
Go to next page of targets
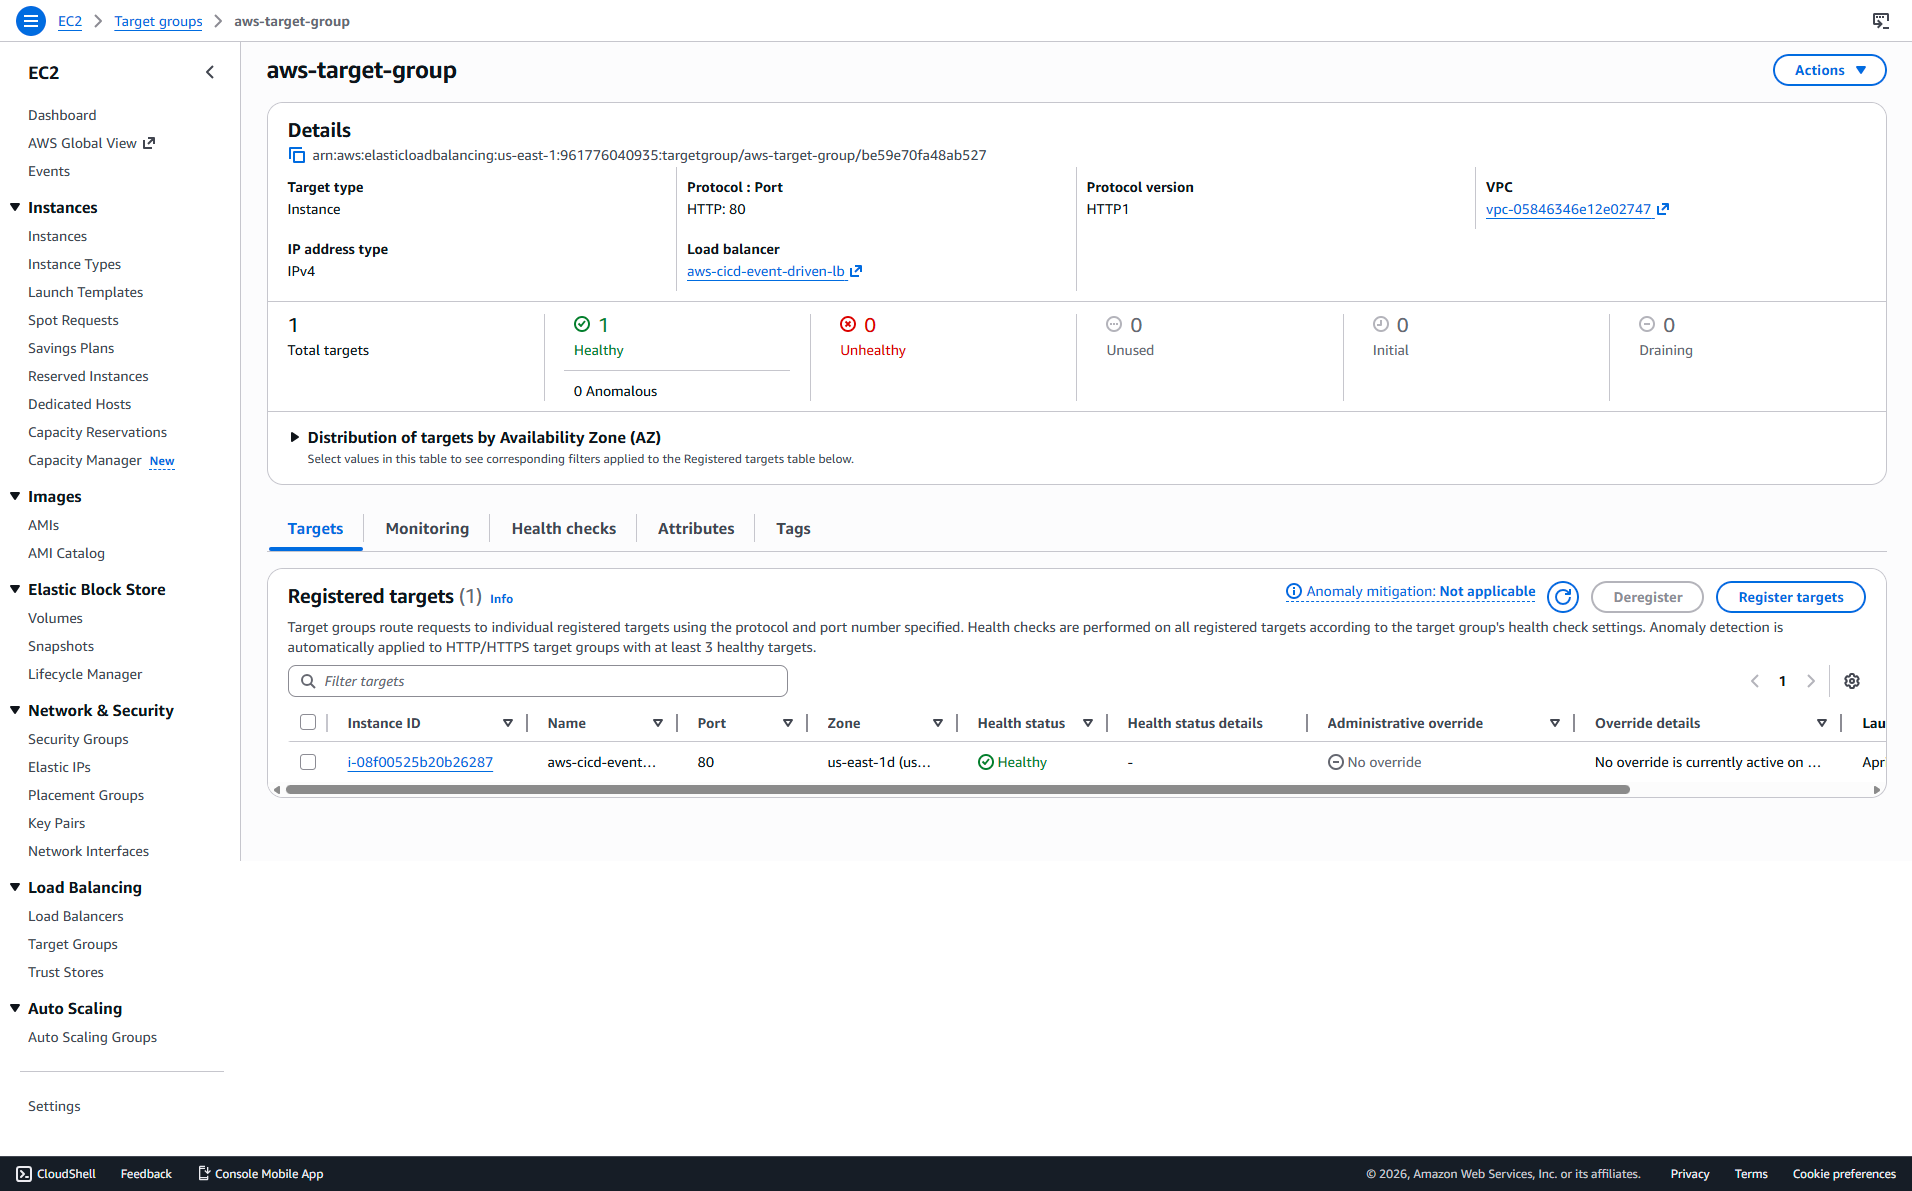[x=1810, y=681]
